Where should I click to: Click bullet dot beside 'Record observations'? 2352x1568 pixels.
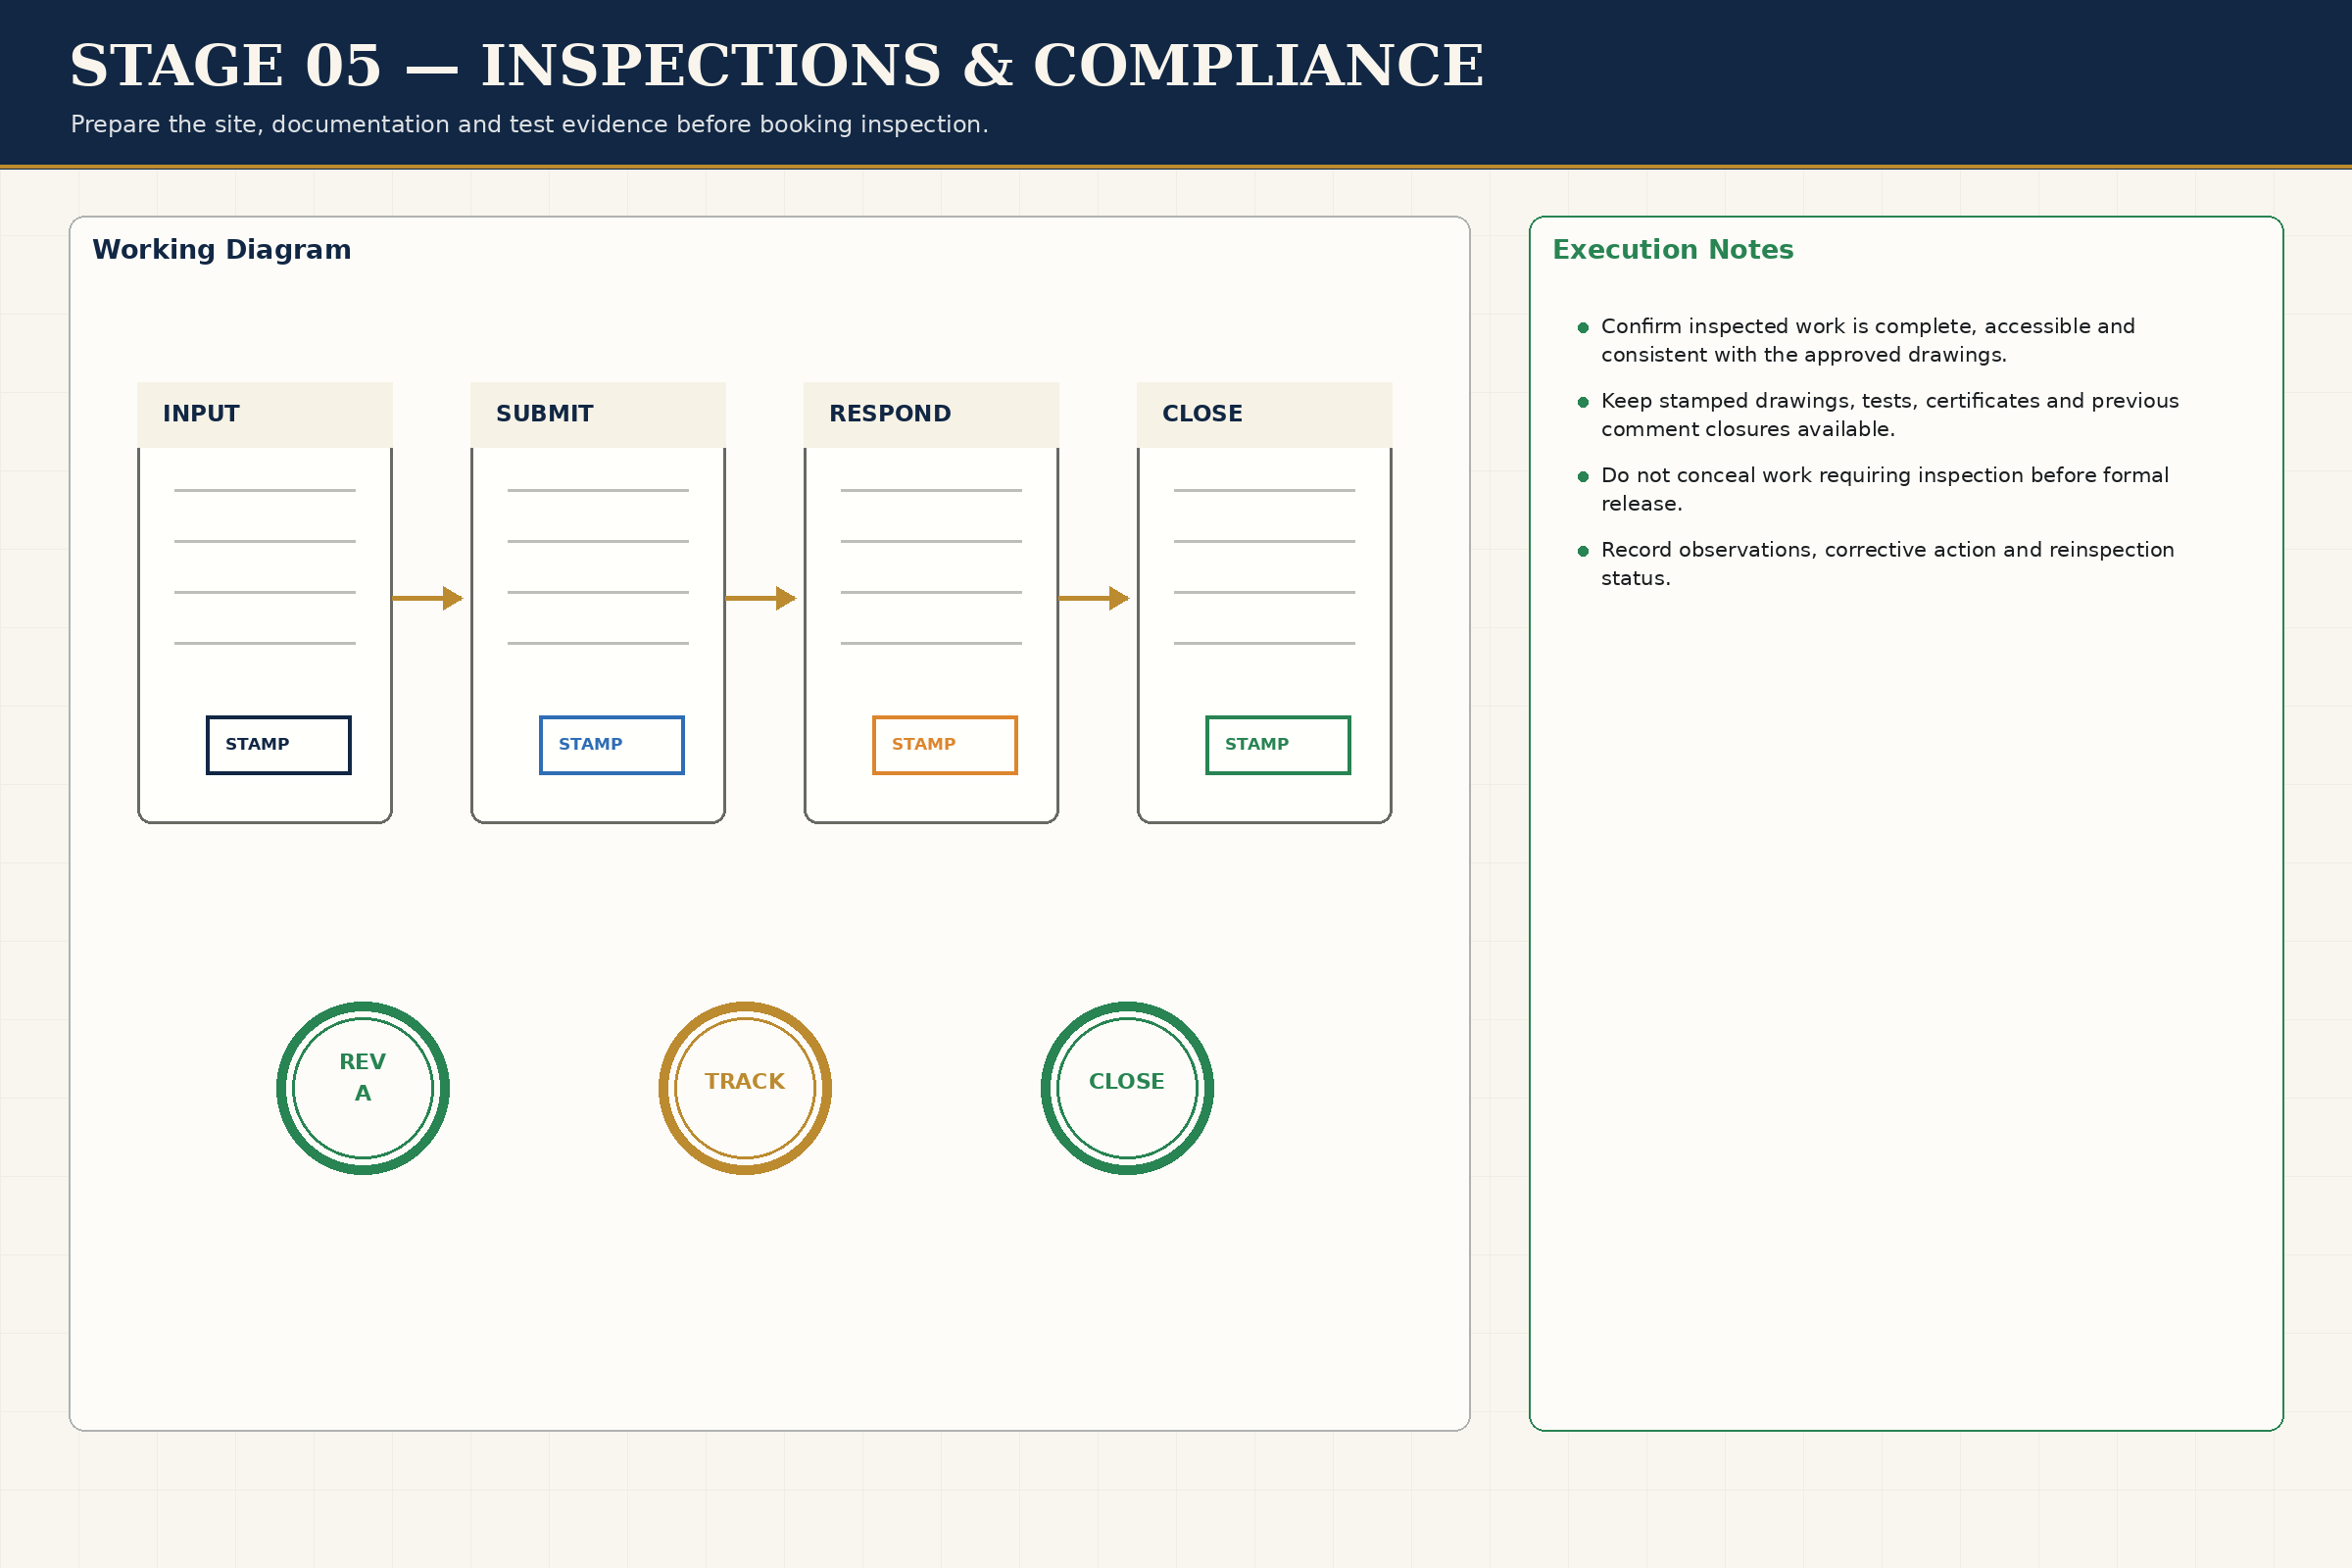pos(1583,551)
